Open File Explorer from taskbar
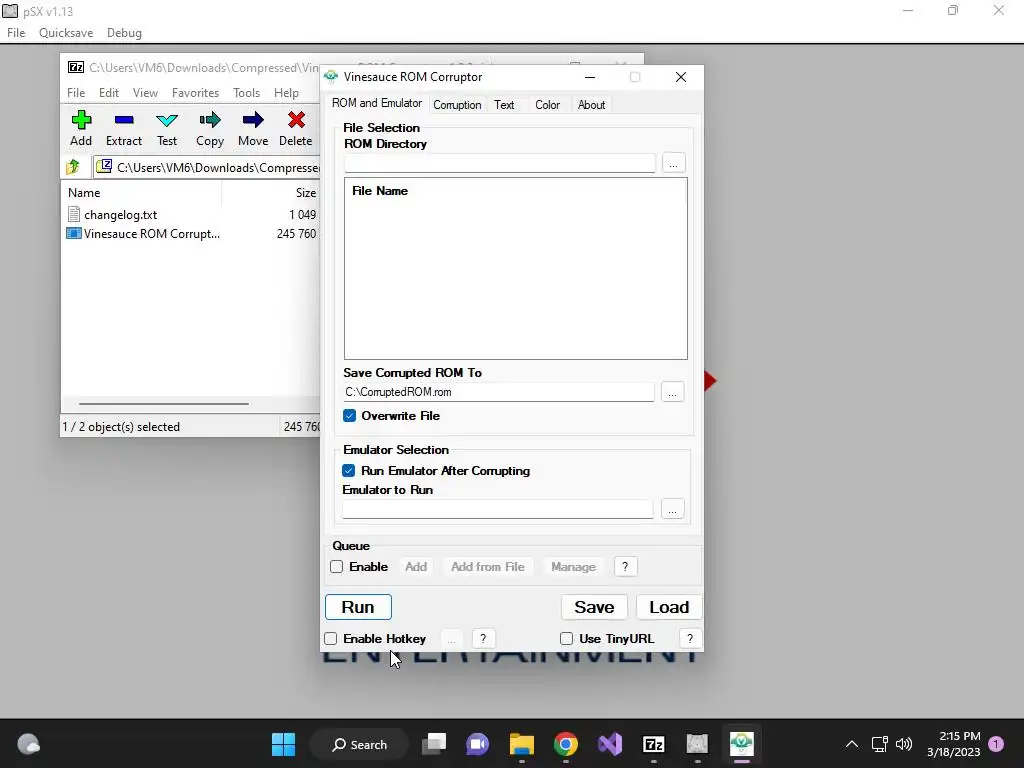The width and height of the screenshot is (1024, 768). pyautogui.click(x=521, y=744)
